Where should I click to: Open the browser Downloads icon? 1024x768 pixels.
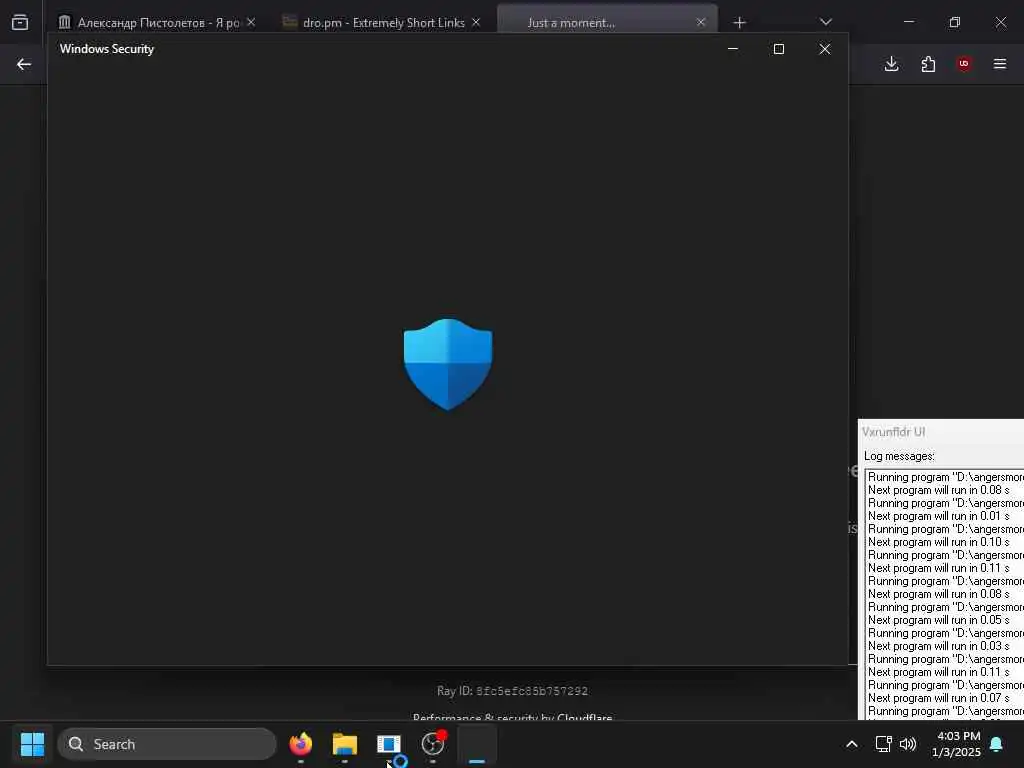(x=891, y=64)
